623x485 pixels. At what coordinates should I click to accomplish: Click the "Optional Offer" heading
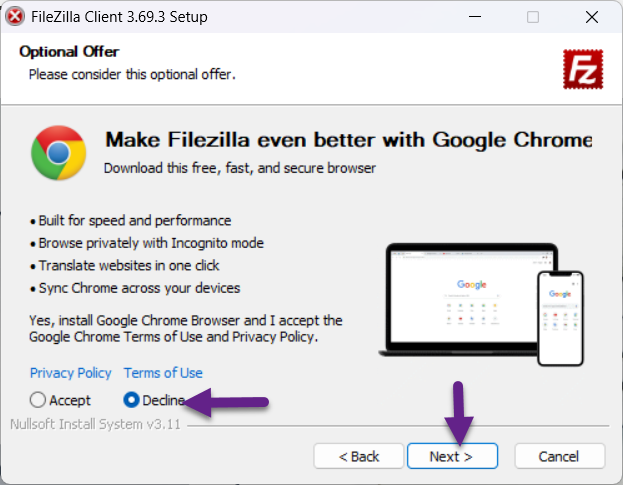tap(69, 52)
